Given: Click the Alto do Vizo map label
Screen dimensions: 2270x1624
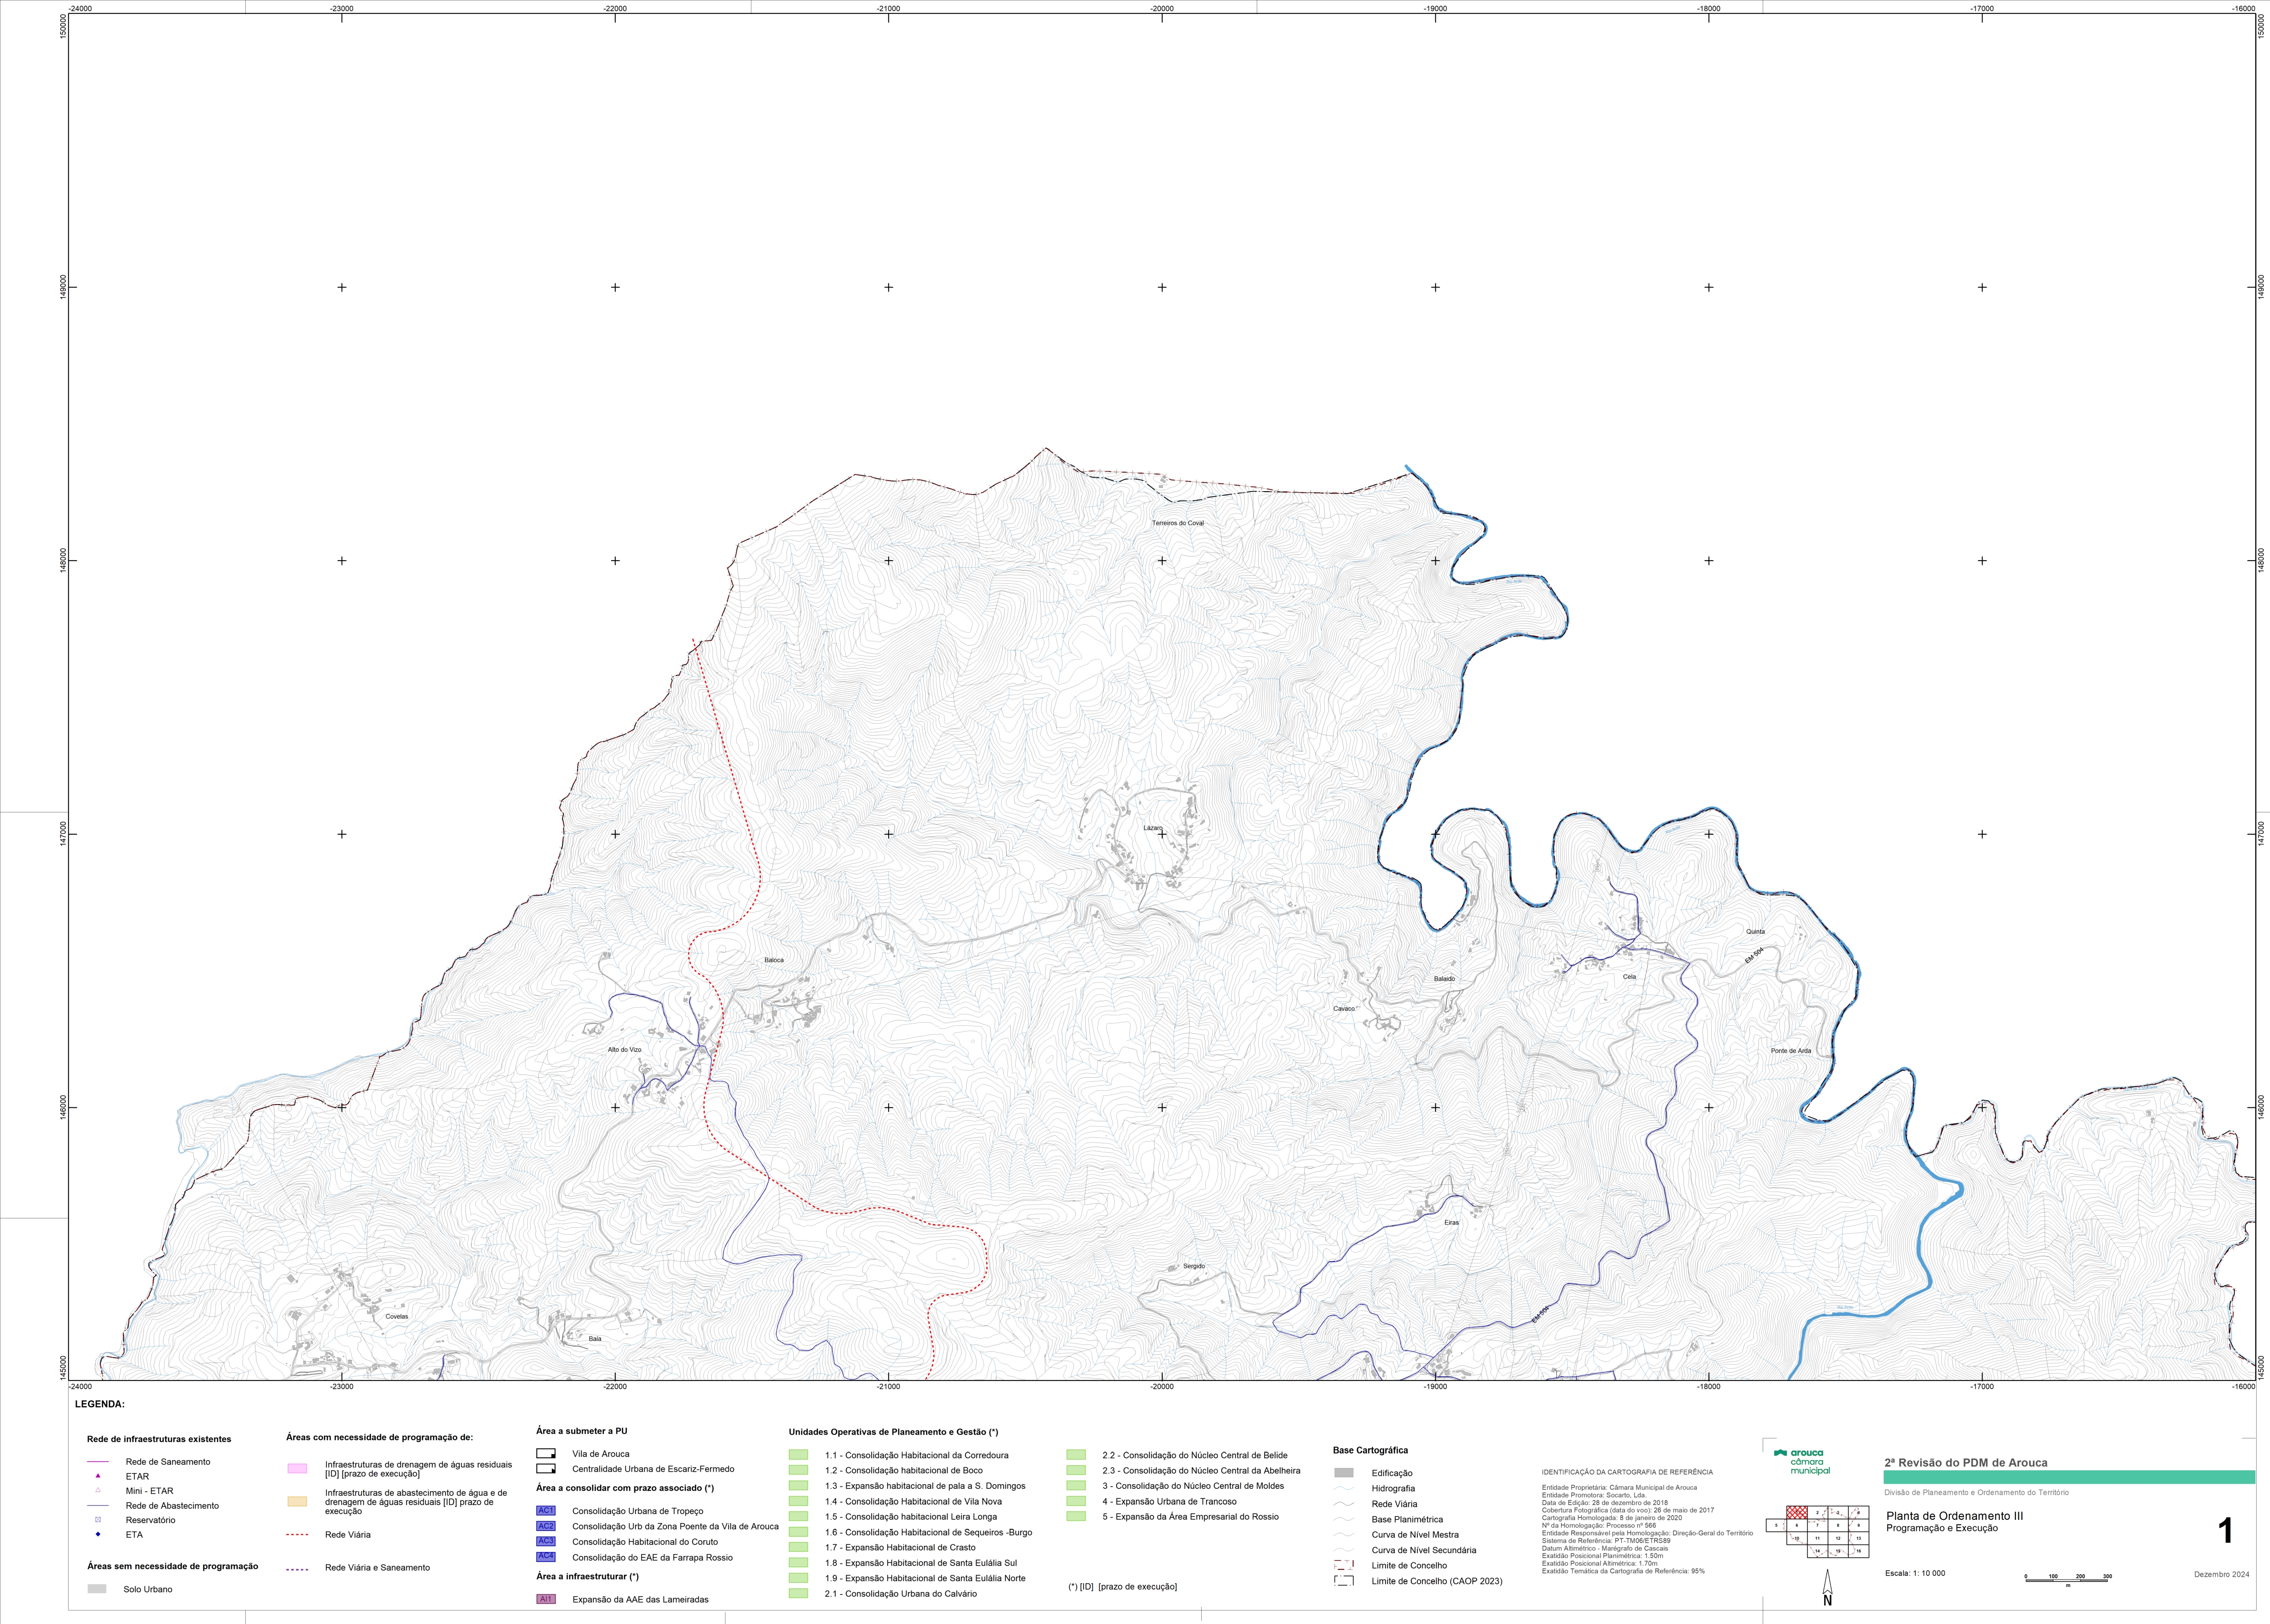Looking at the screenshot, I should click(625, 1050).
